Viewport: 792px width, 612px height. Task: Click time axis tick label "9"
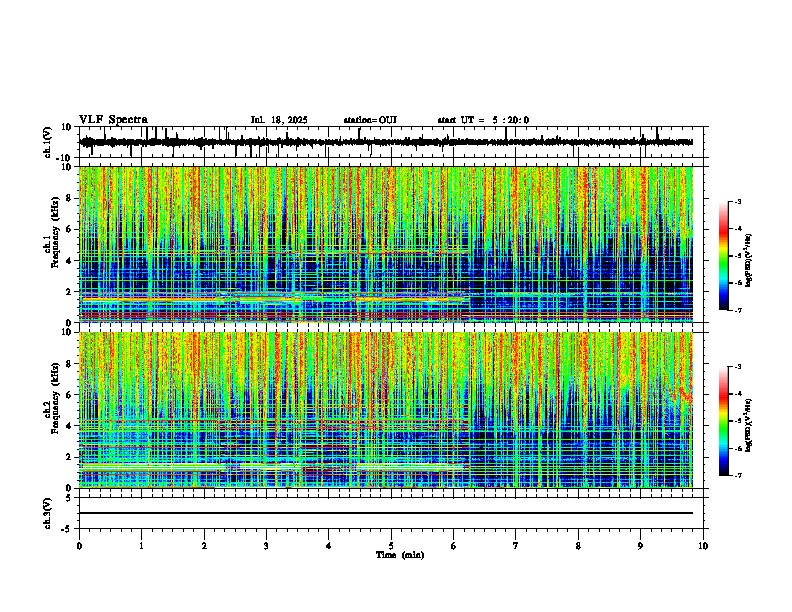pyautogui.click(x=640, y=546)
